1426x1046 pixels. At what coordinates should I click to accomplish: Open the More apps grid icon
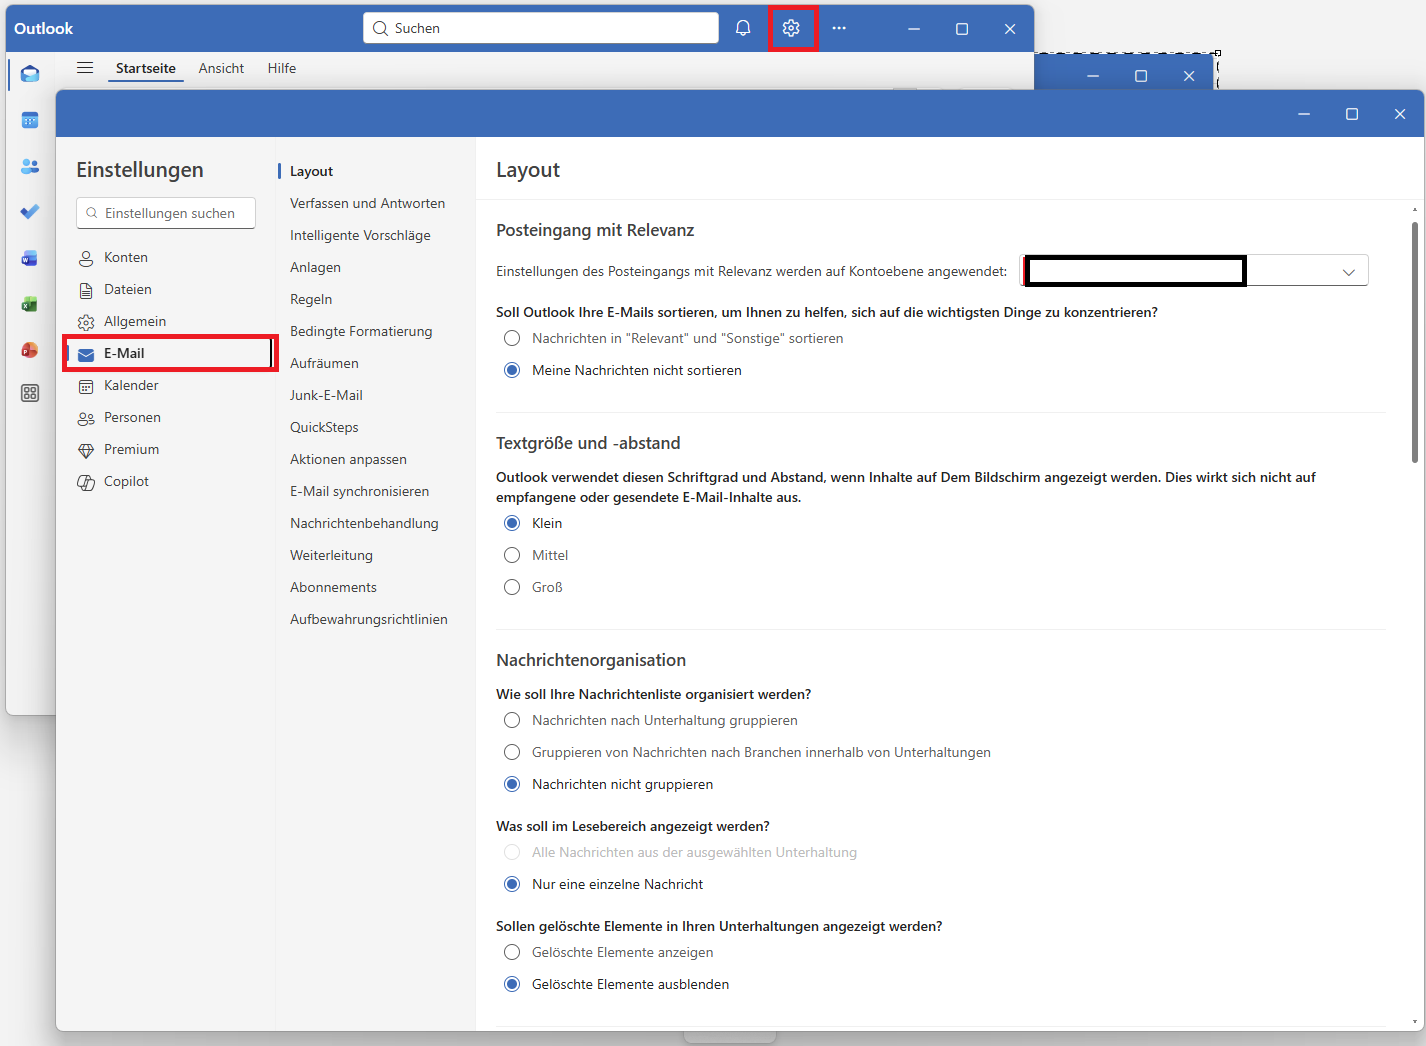[30, 393]
